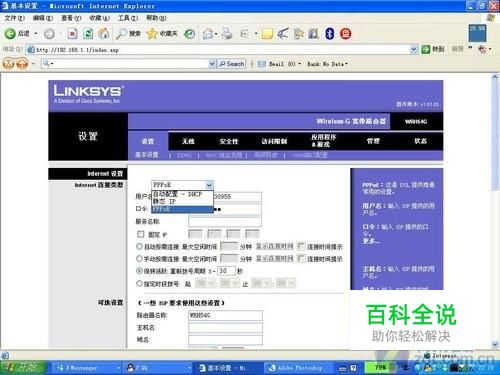
Task: Tick the 固定 IP checkbox
Action: pos(141,234)
